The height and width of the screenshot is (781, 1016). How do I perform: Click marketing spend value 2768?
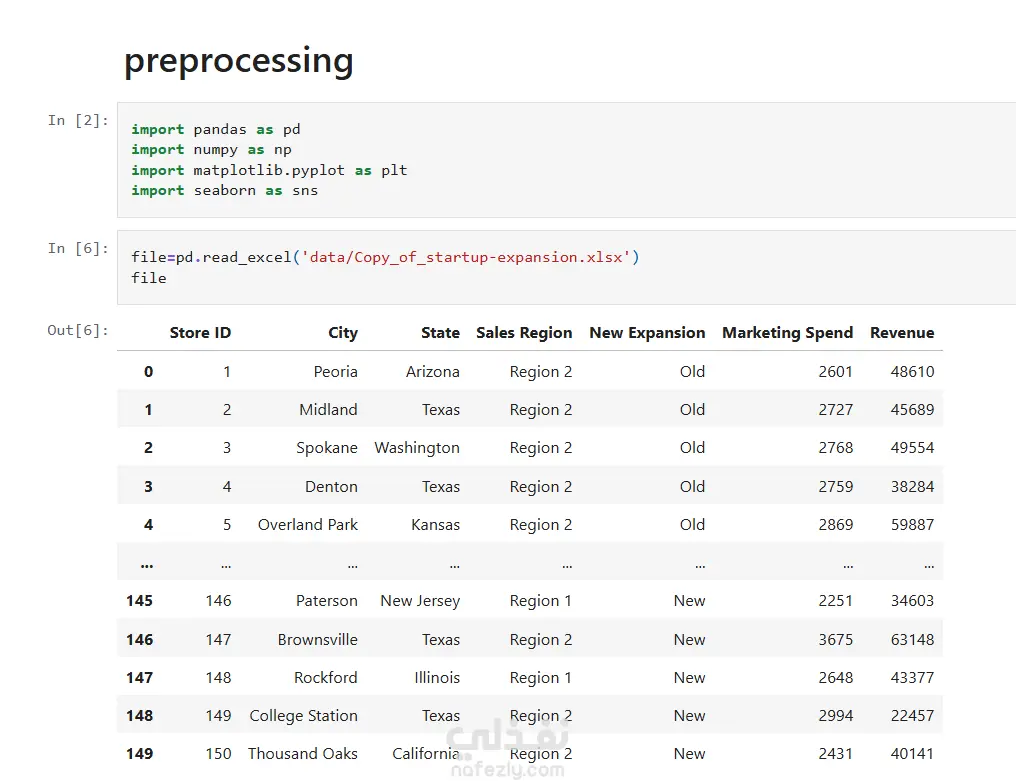point(836,448)
